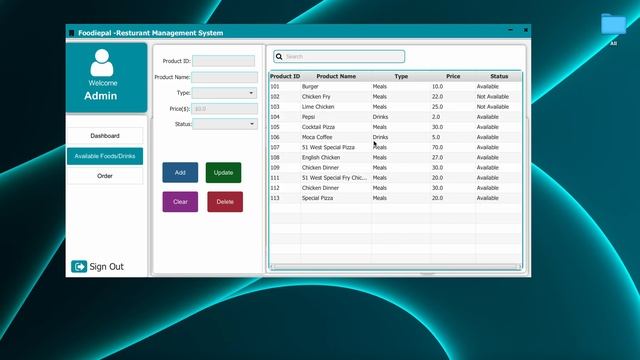
Task: Select the 51 West Special Pizza row
Action: point(396,147)
